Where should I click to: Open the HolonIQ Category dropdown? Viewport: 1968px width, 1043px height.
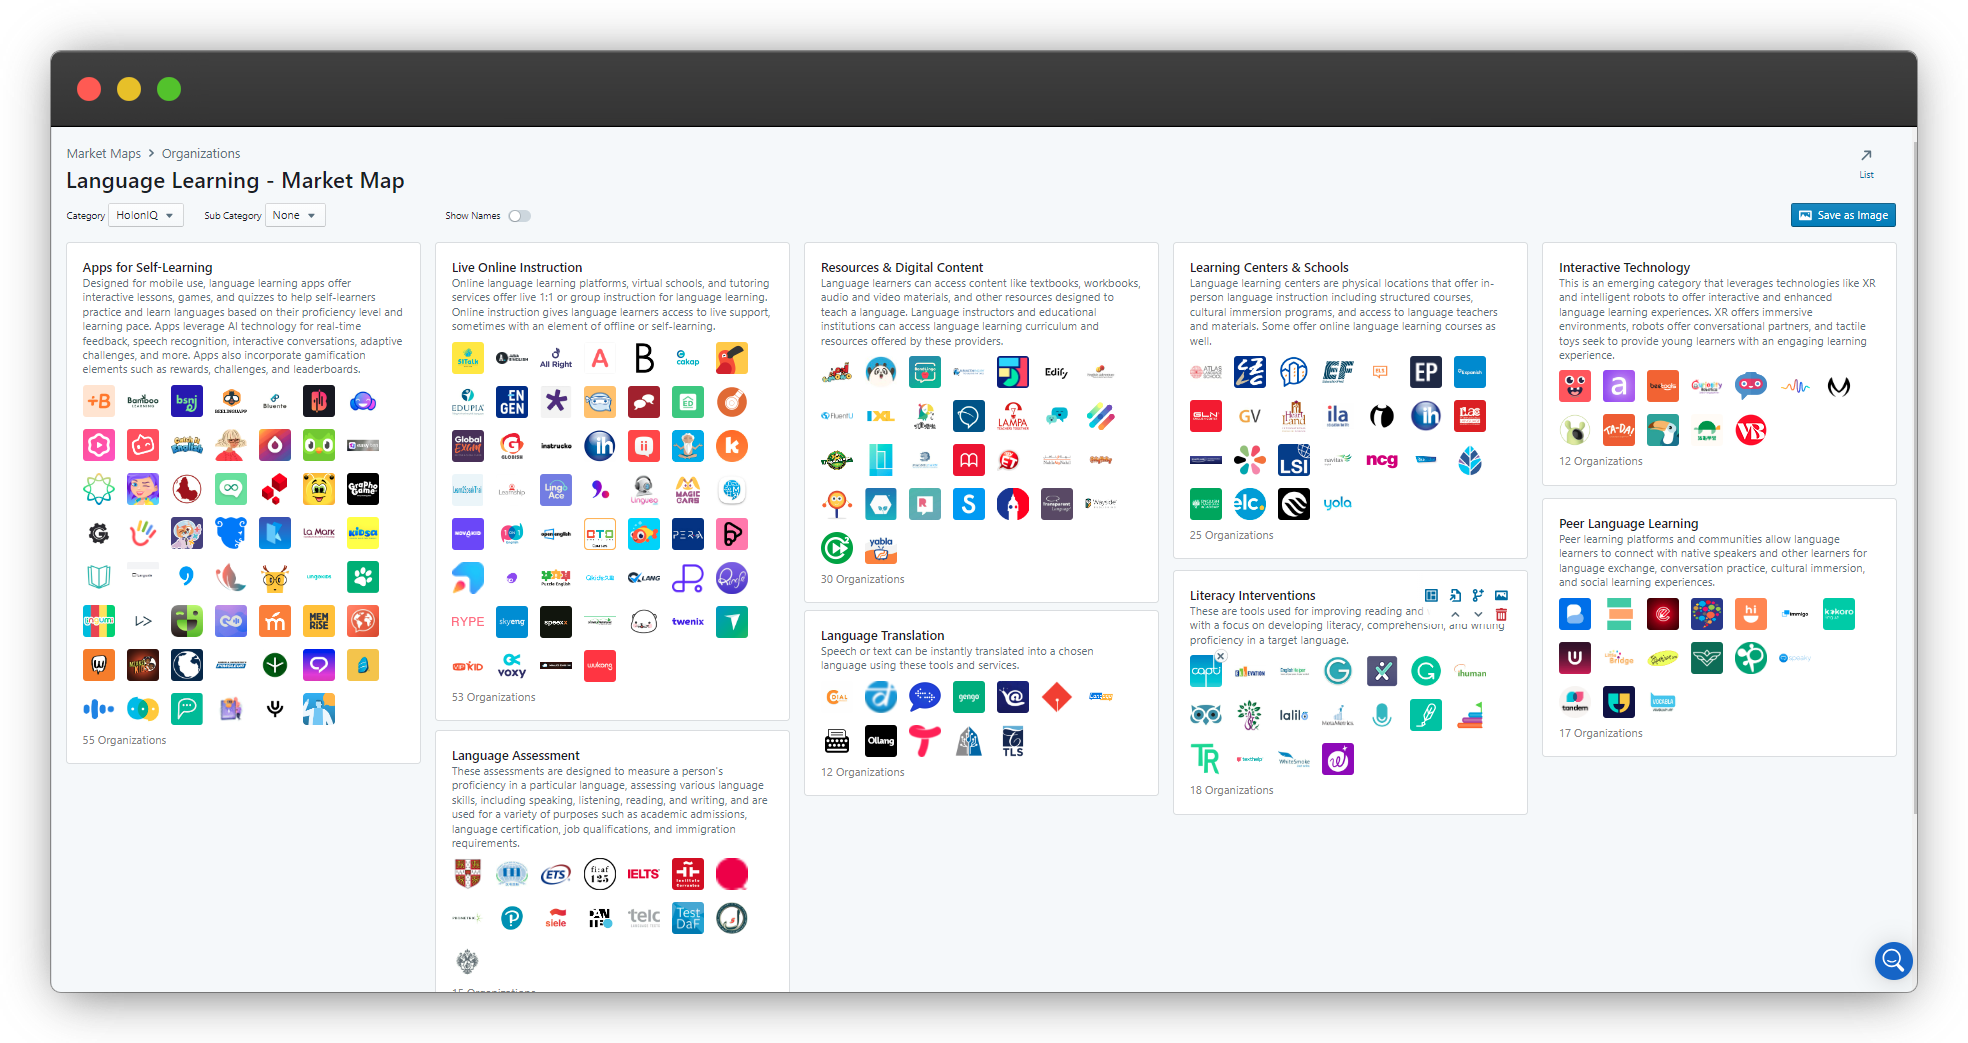click(x=146, y=216)
